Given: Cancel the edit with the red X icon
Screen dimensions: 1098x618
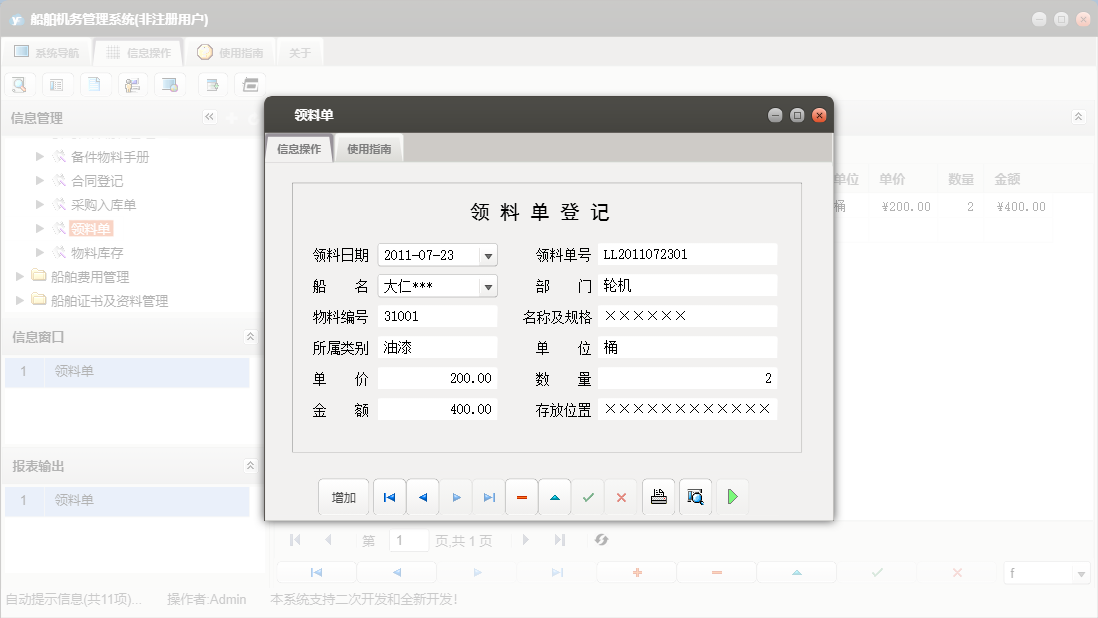Looking at the screenshot, I should 621,497.
